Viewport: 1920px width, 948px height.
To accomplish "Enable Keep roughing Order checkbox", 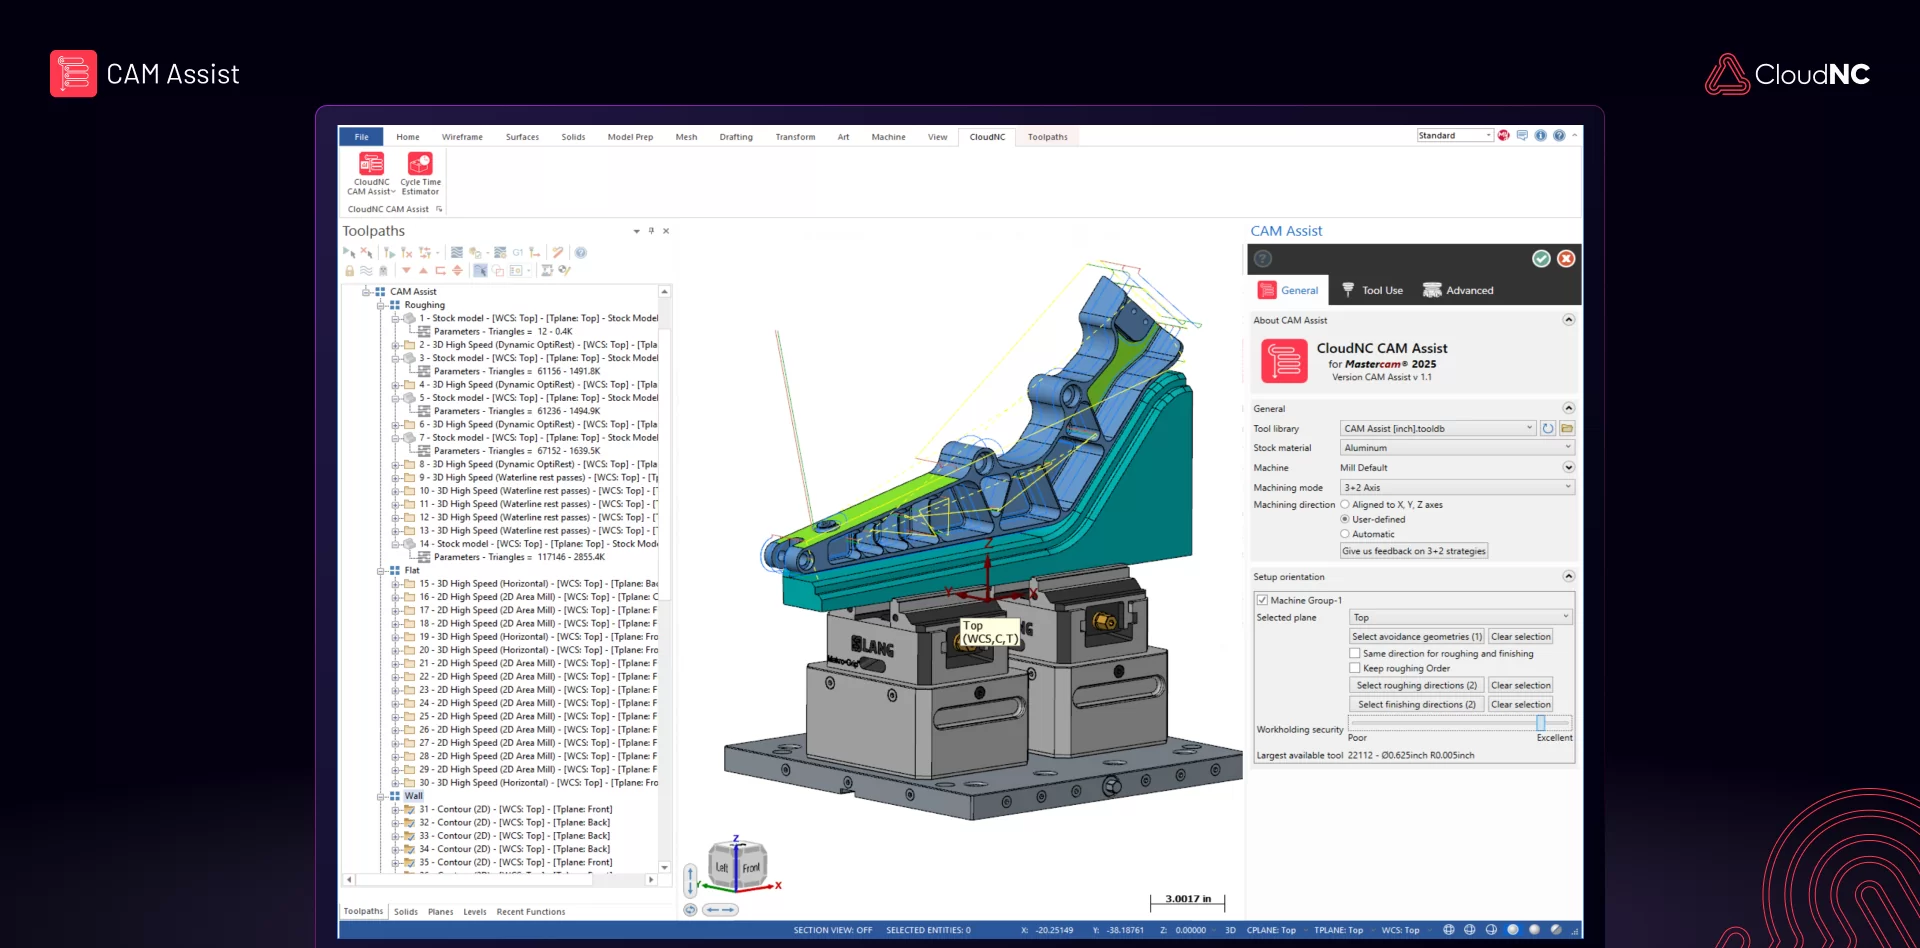I will tap(1355, 668).
